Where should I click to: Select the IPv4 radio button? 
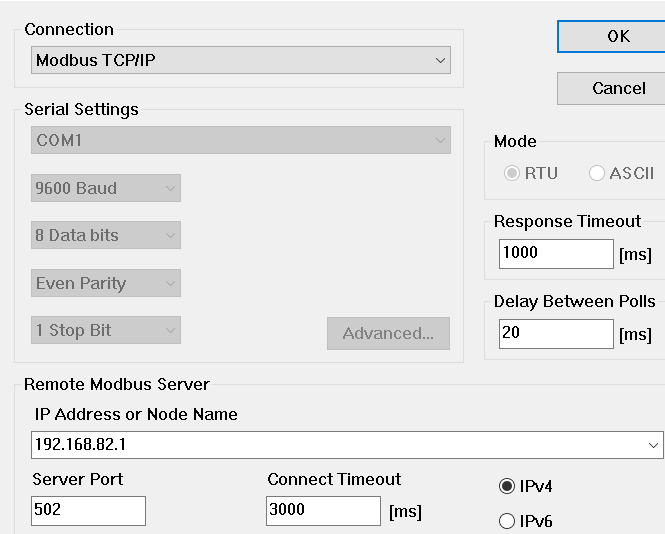pyautogui.click(x=506, y=486)
